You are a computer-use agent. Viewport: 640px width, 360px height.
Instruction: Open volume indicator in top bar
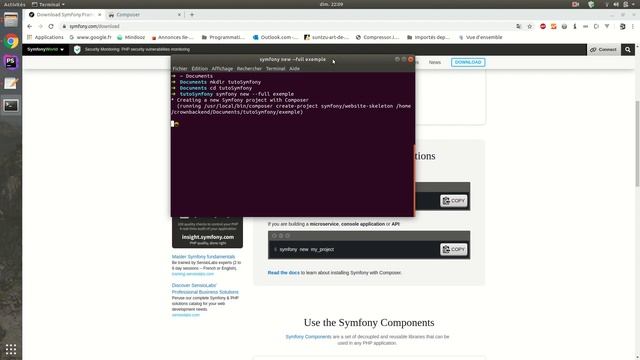[x=616, y=4]
